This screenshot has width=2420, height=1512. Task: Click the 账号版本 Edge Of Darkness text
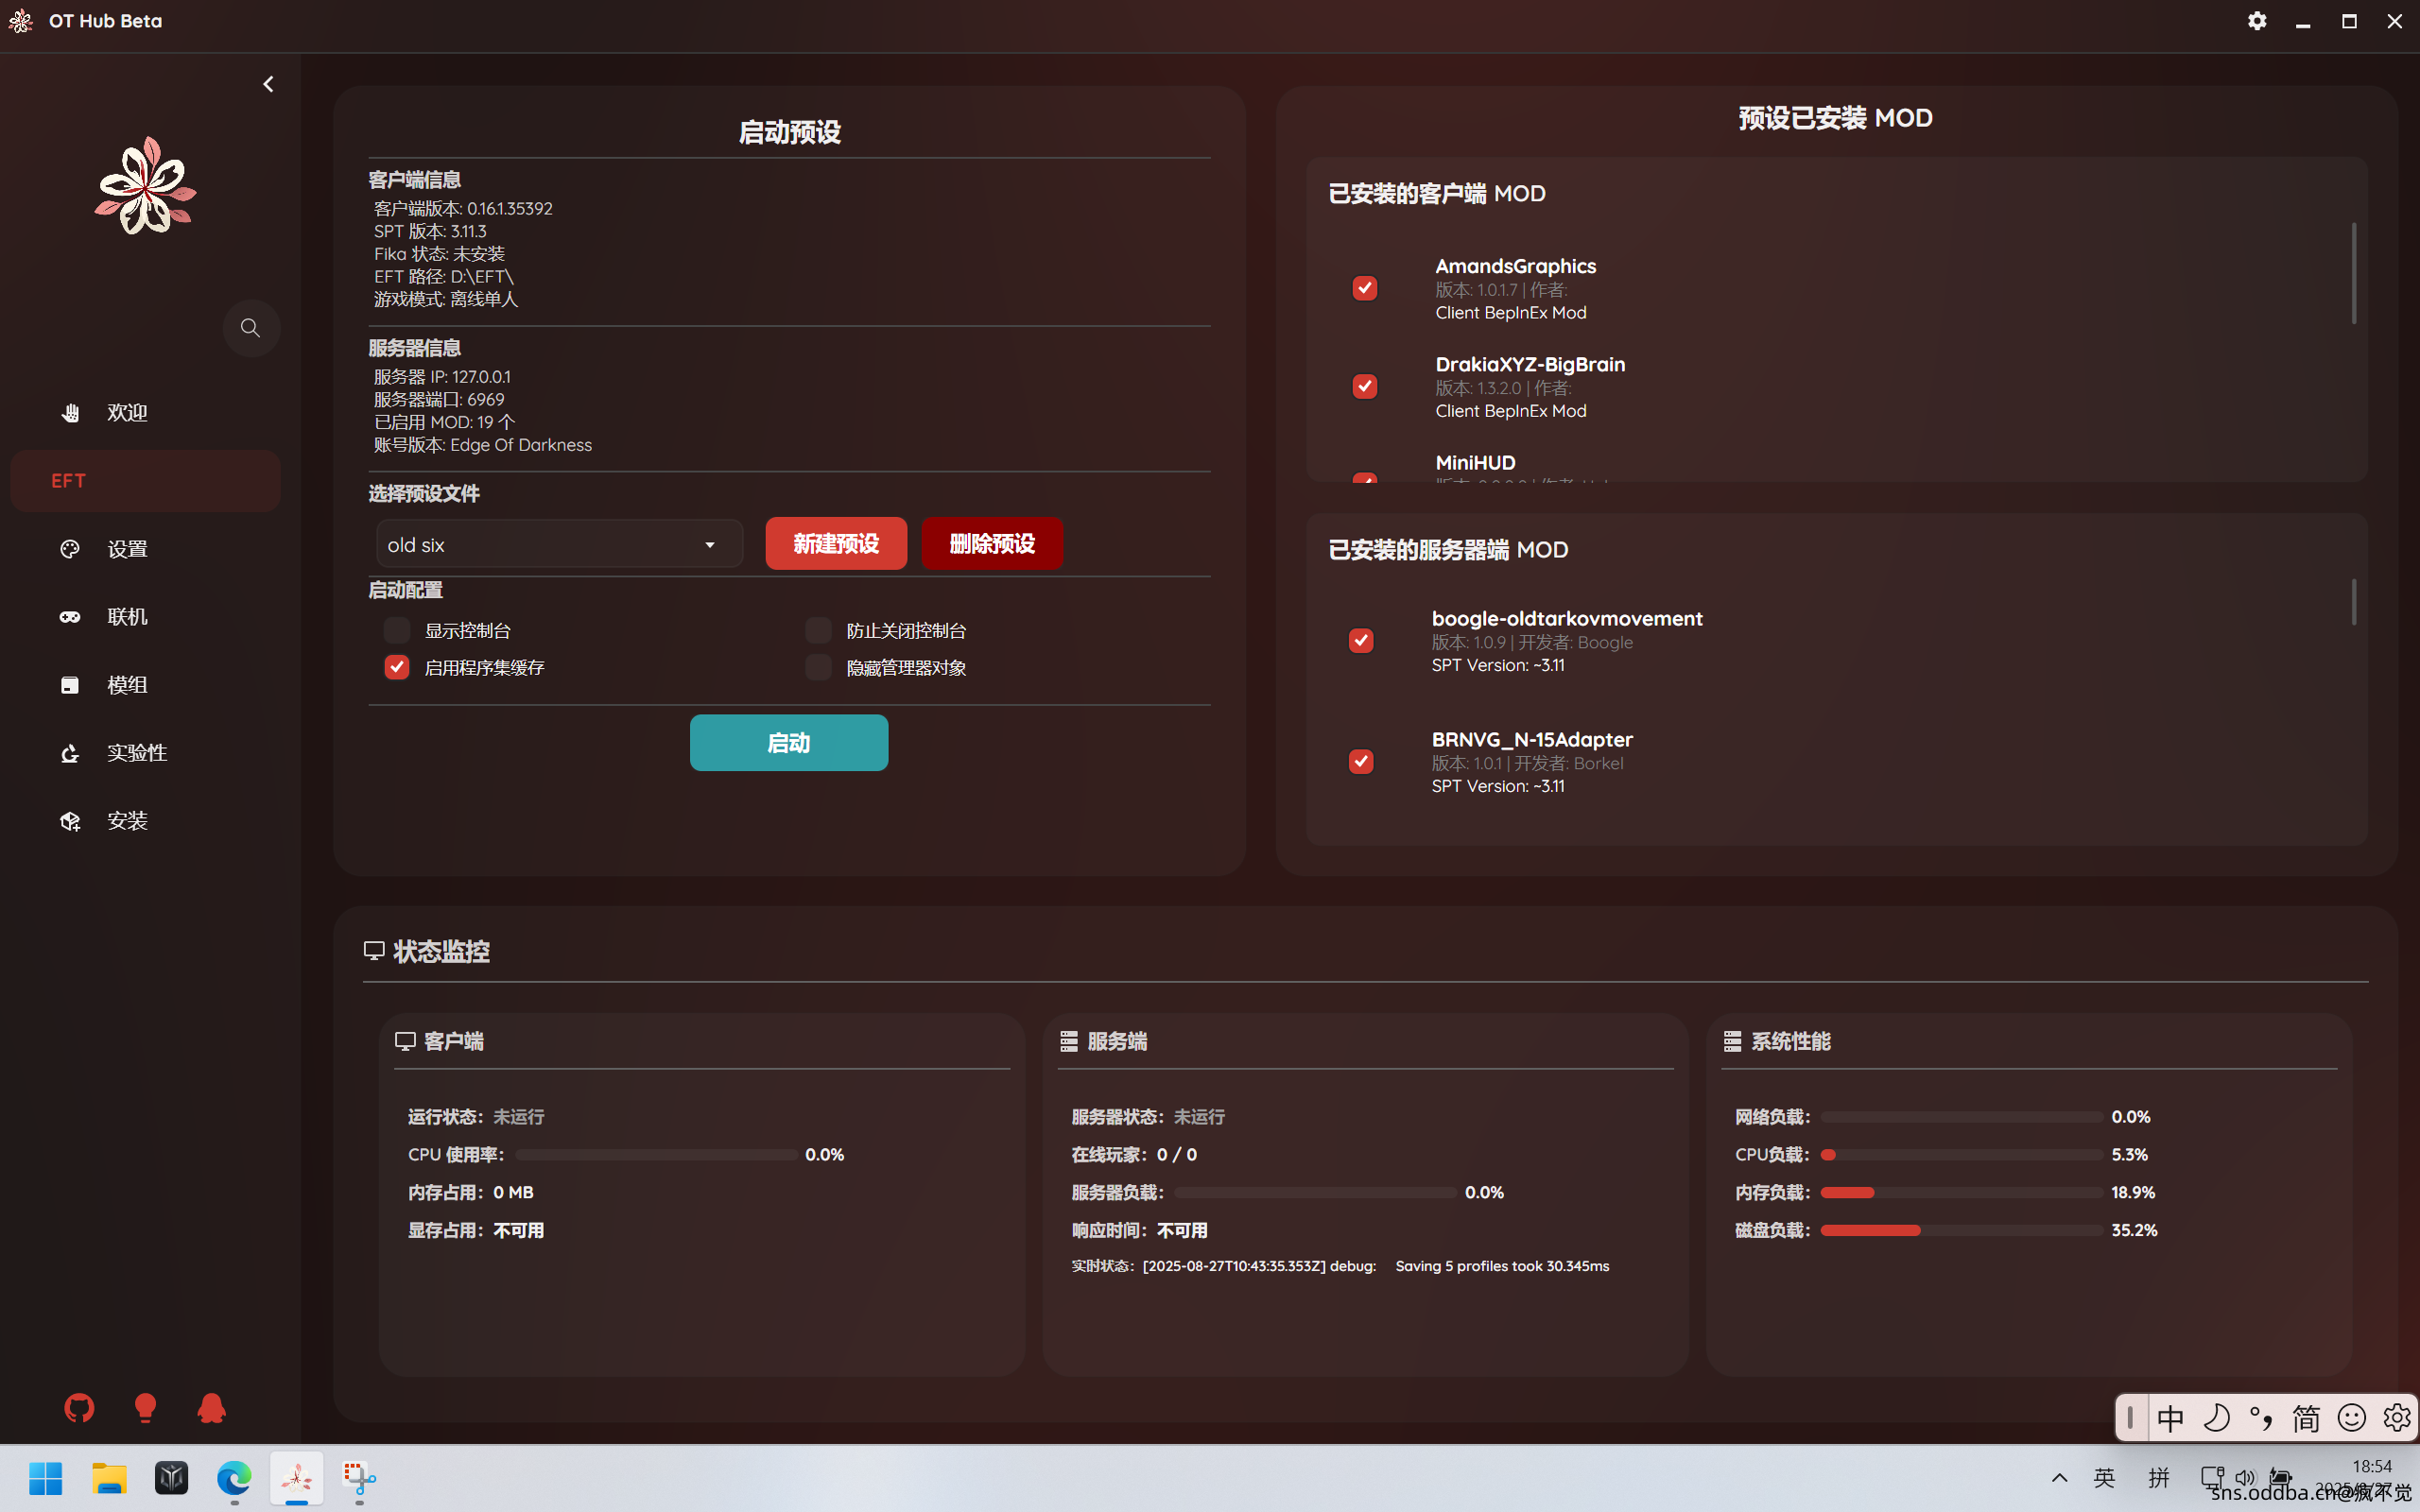pos(483,445)
